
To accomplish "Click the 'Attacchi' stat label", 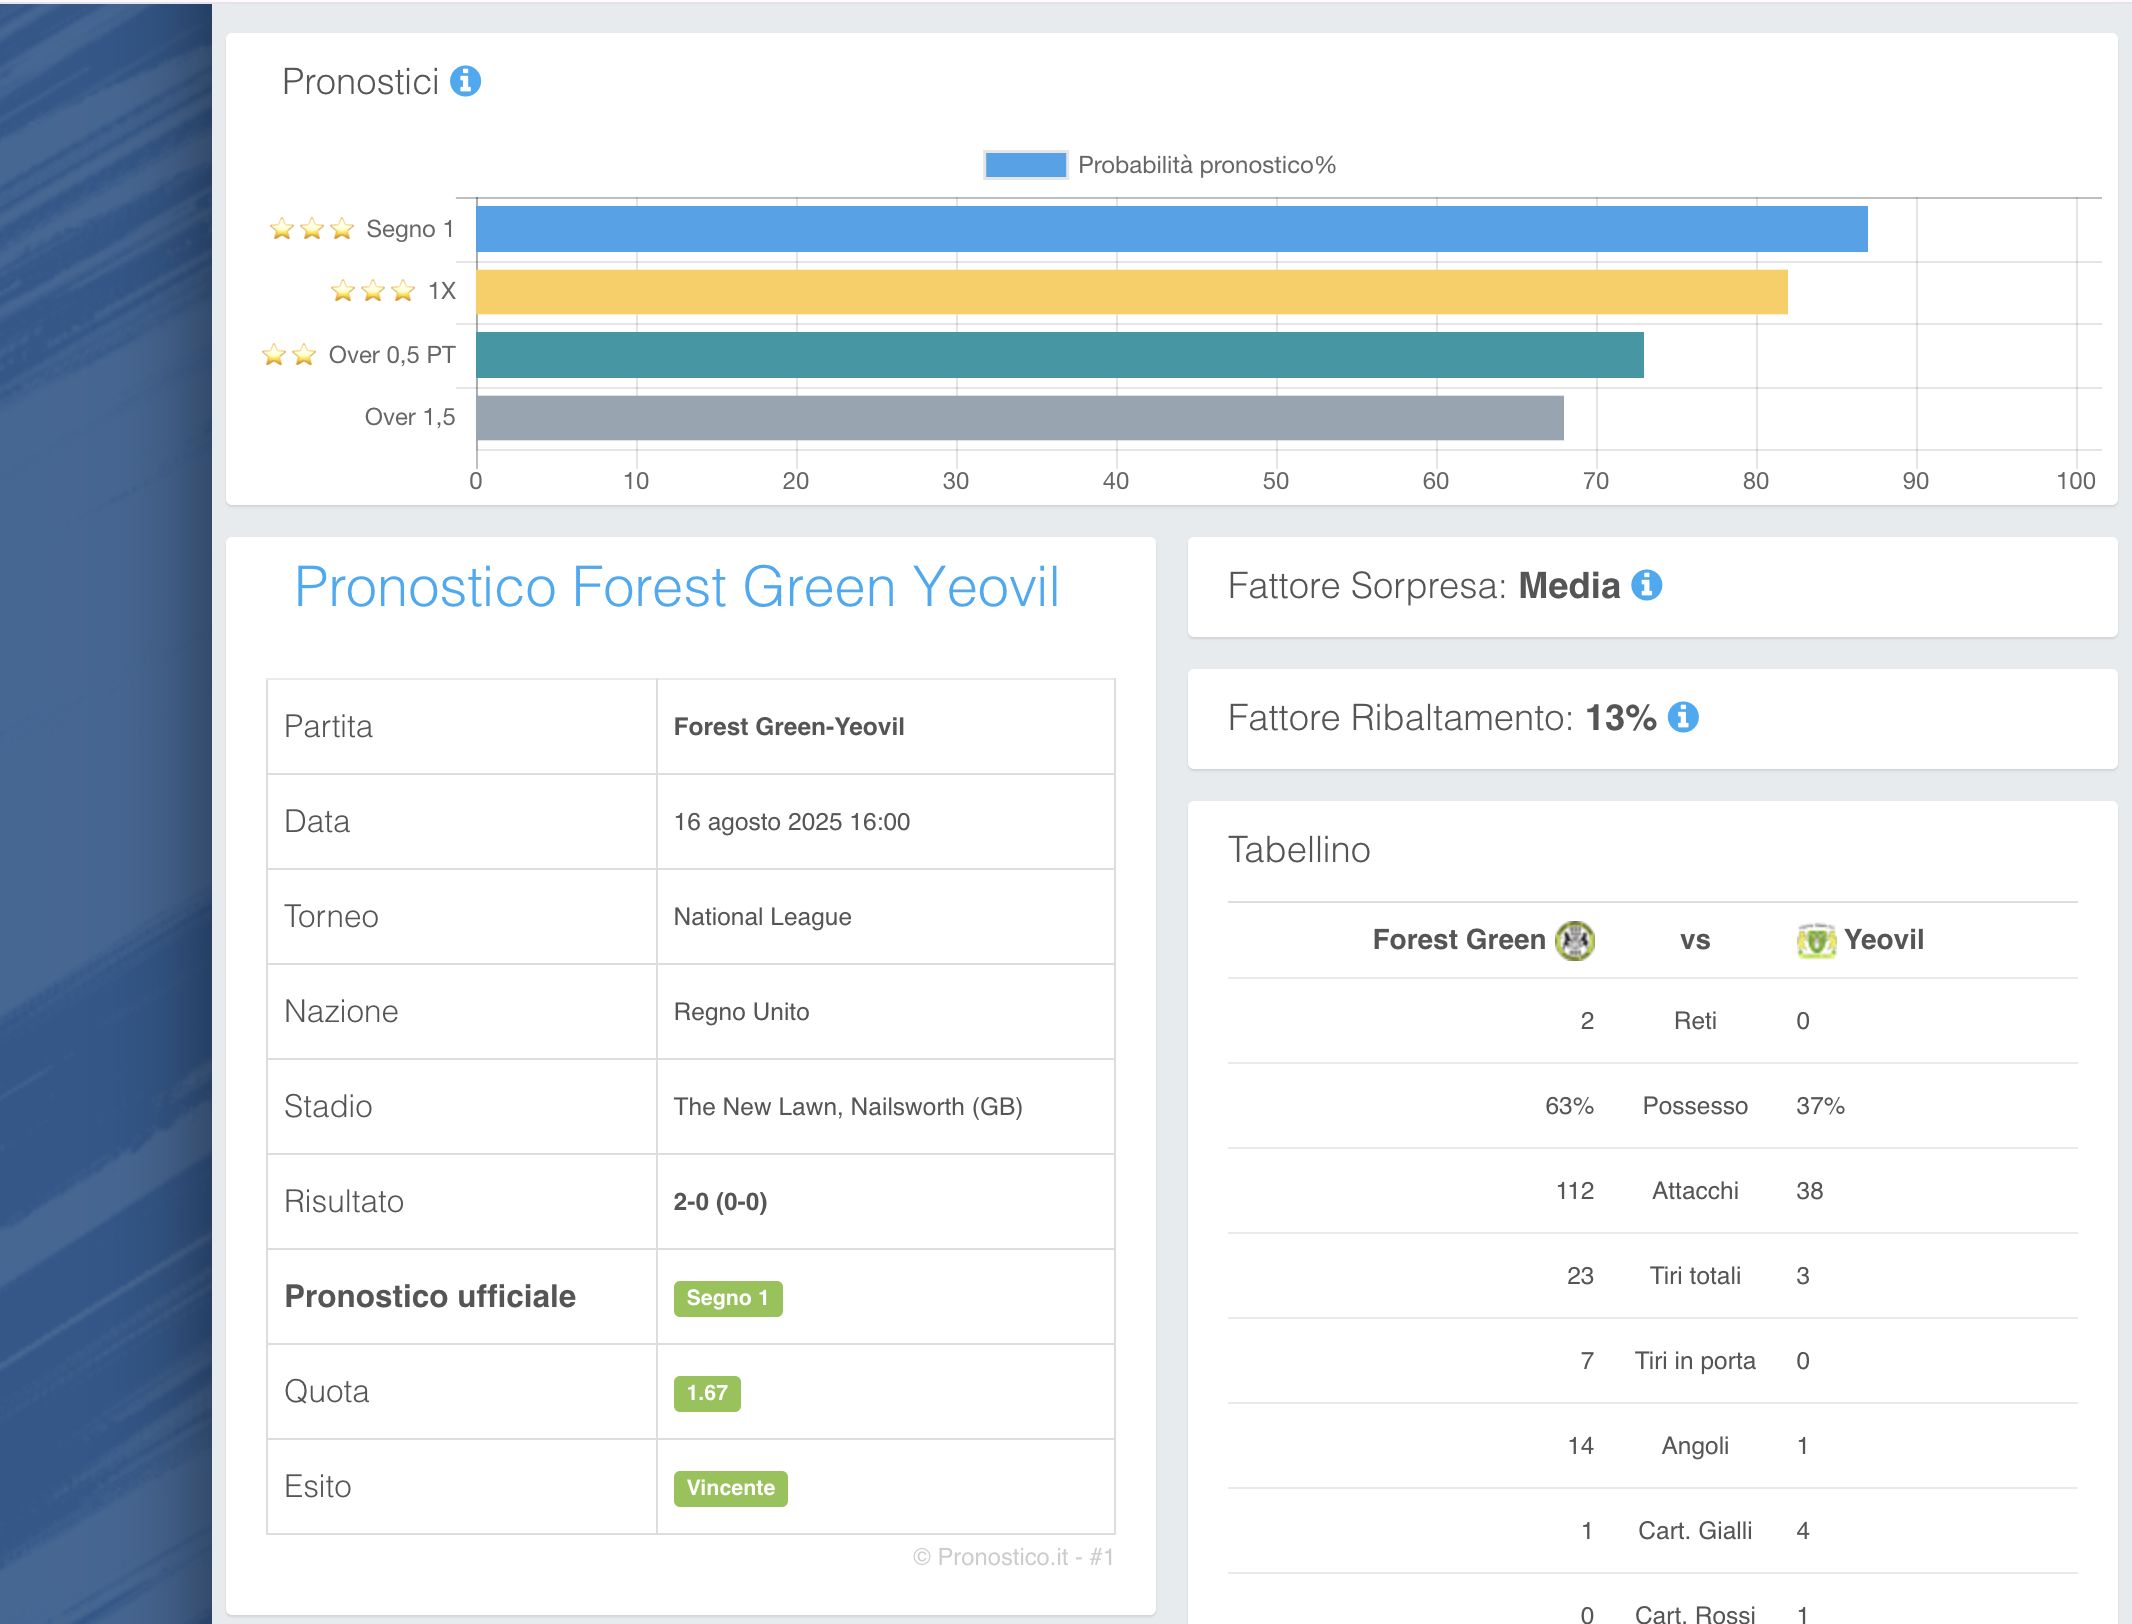I will 1695,1191.
